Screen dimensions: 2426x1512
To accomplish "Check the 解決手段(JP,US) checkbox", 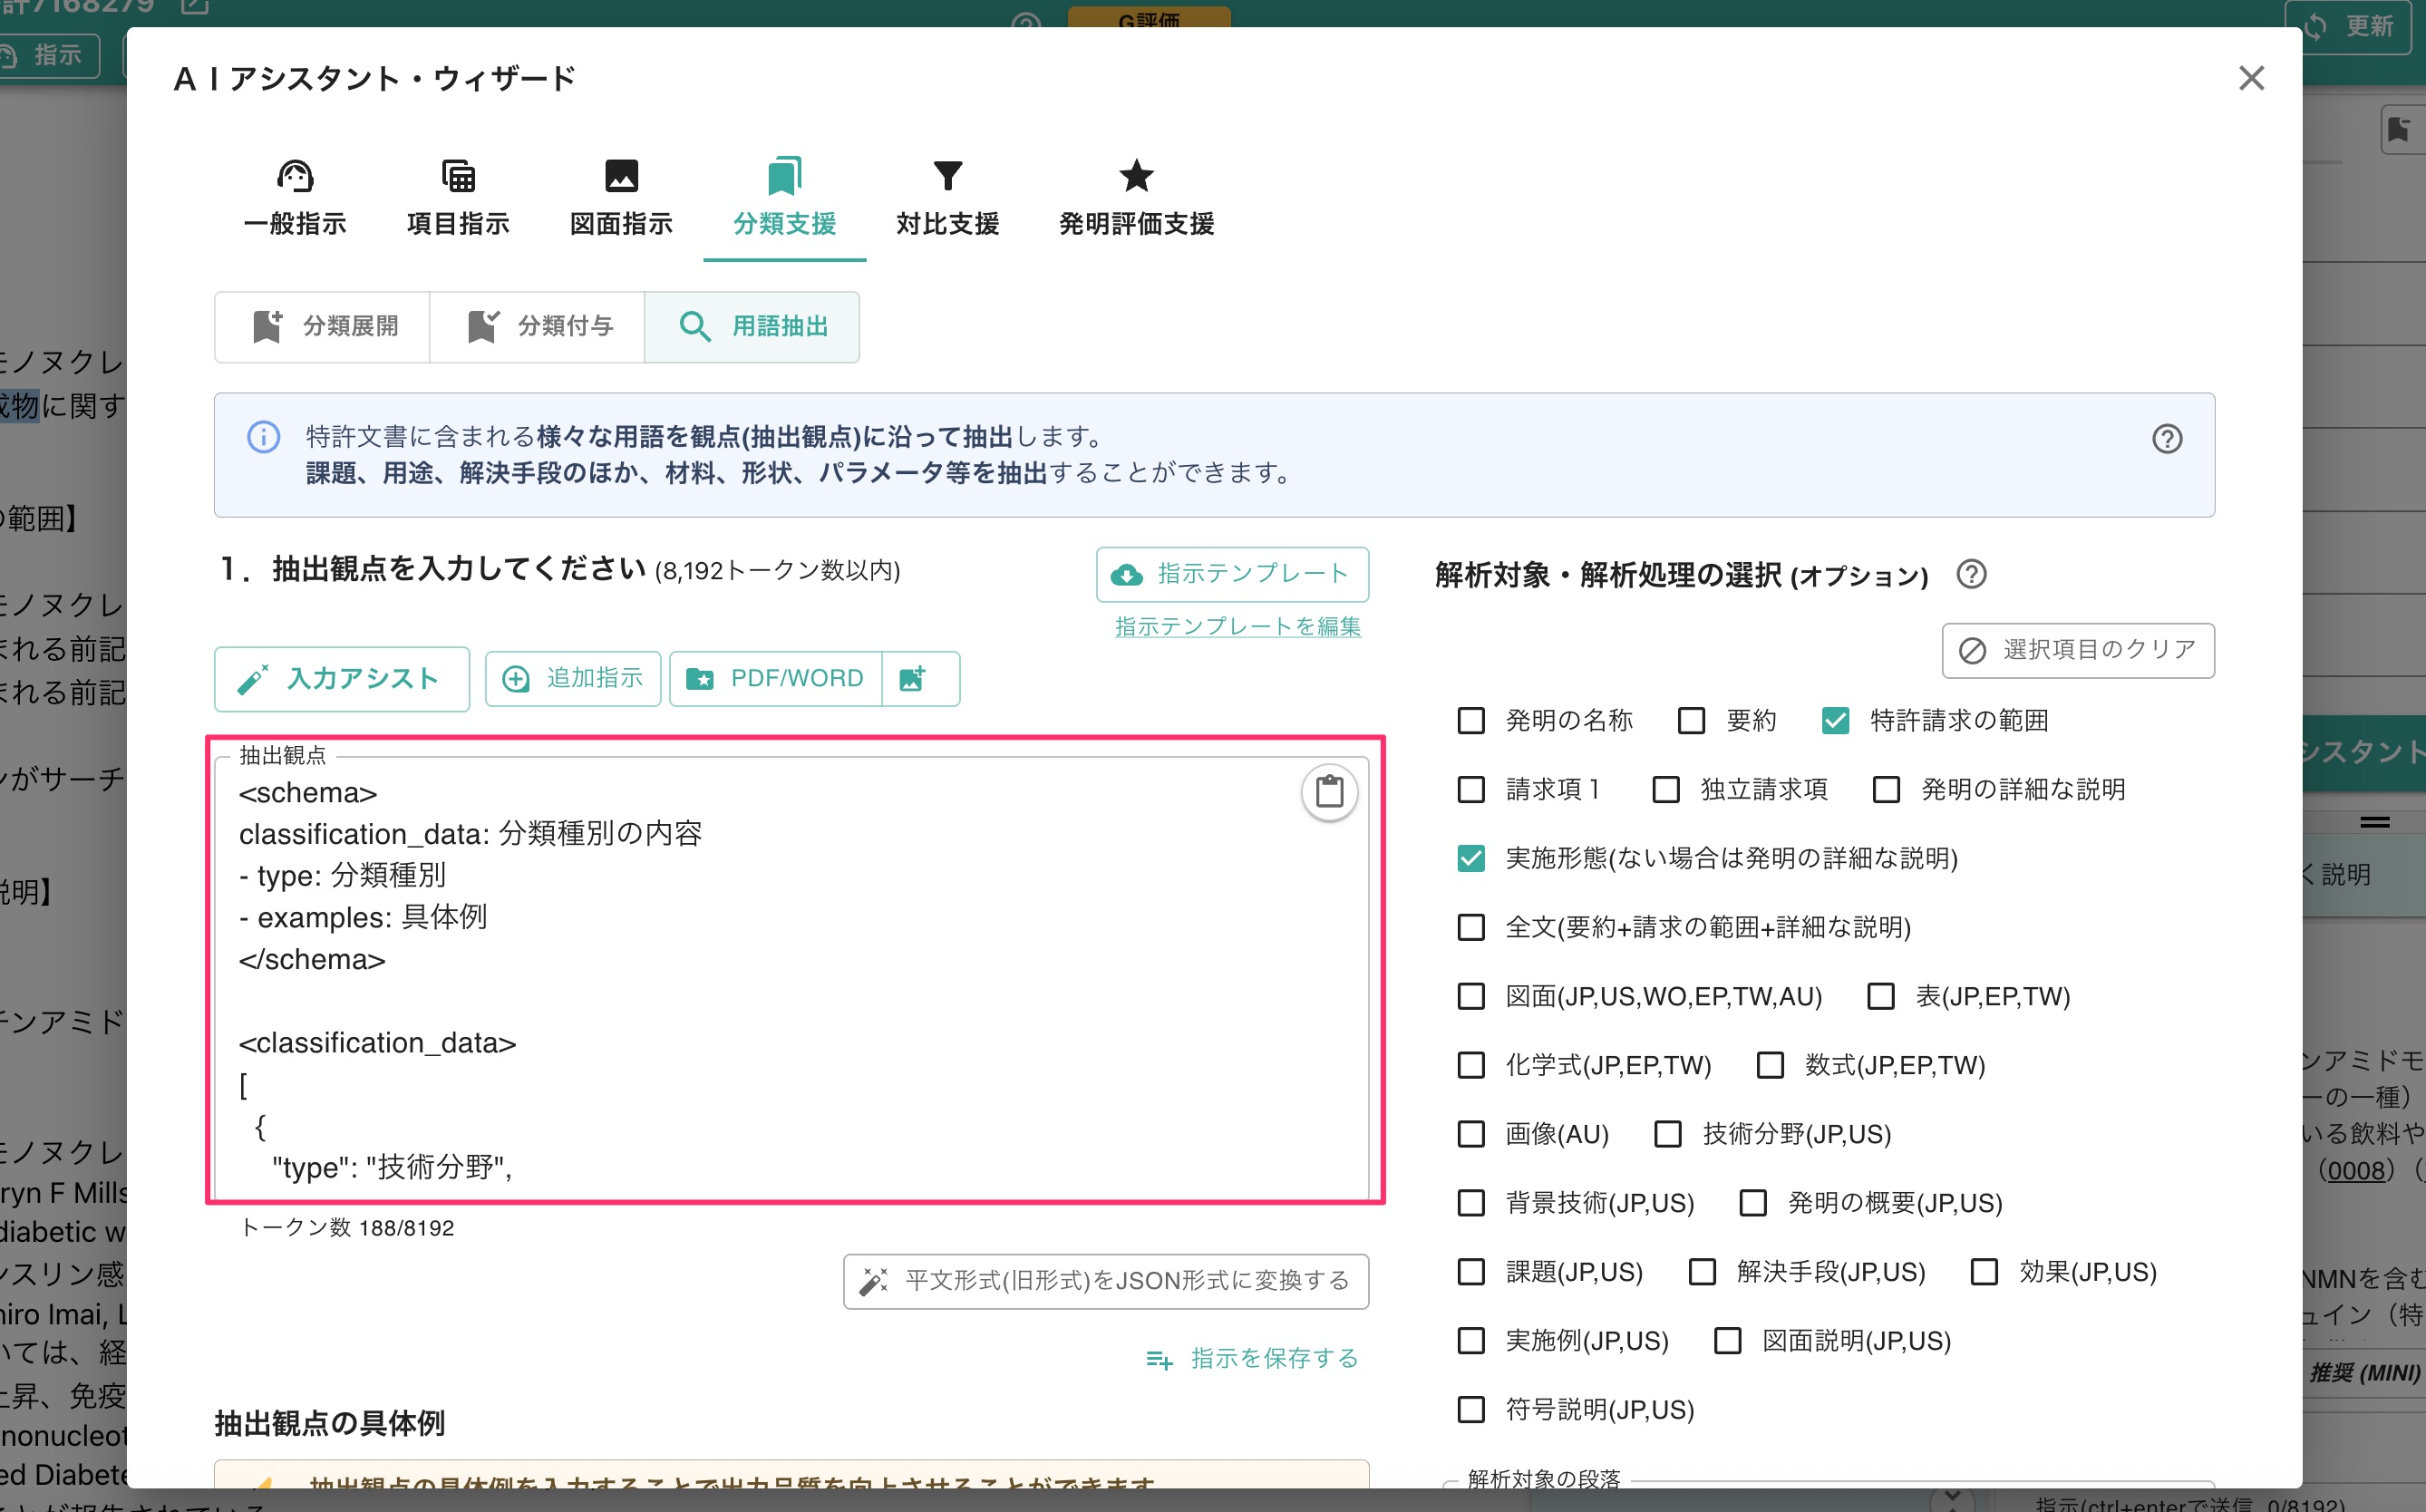I will coord(1702,1271).
